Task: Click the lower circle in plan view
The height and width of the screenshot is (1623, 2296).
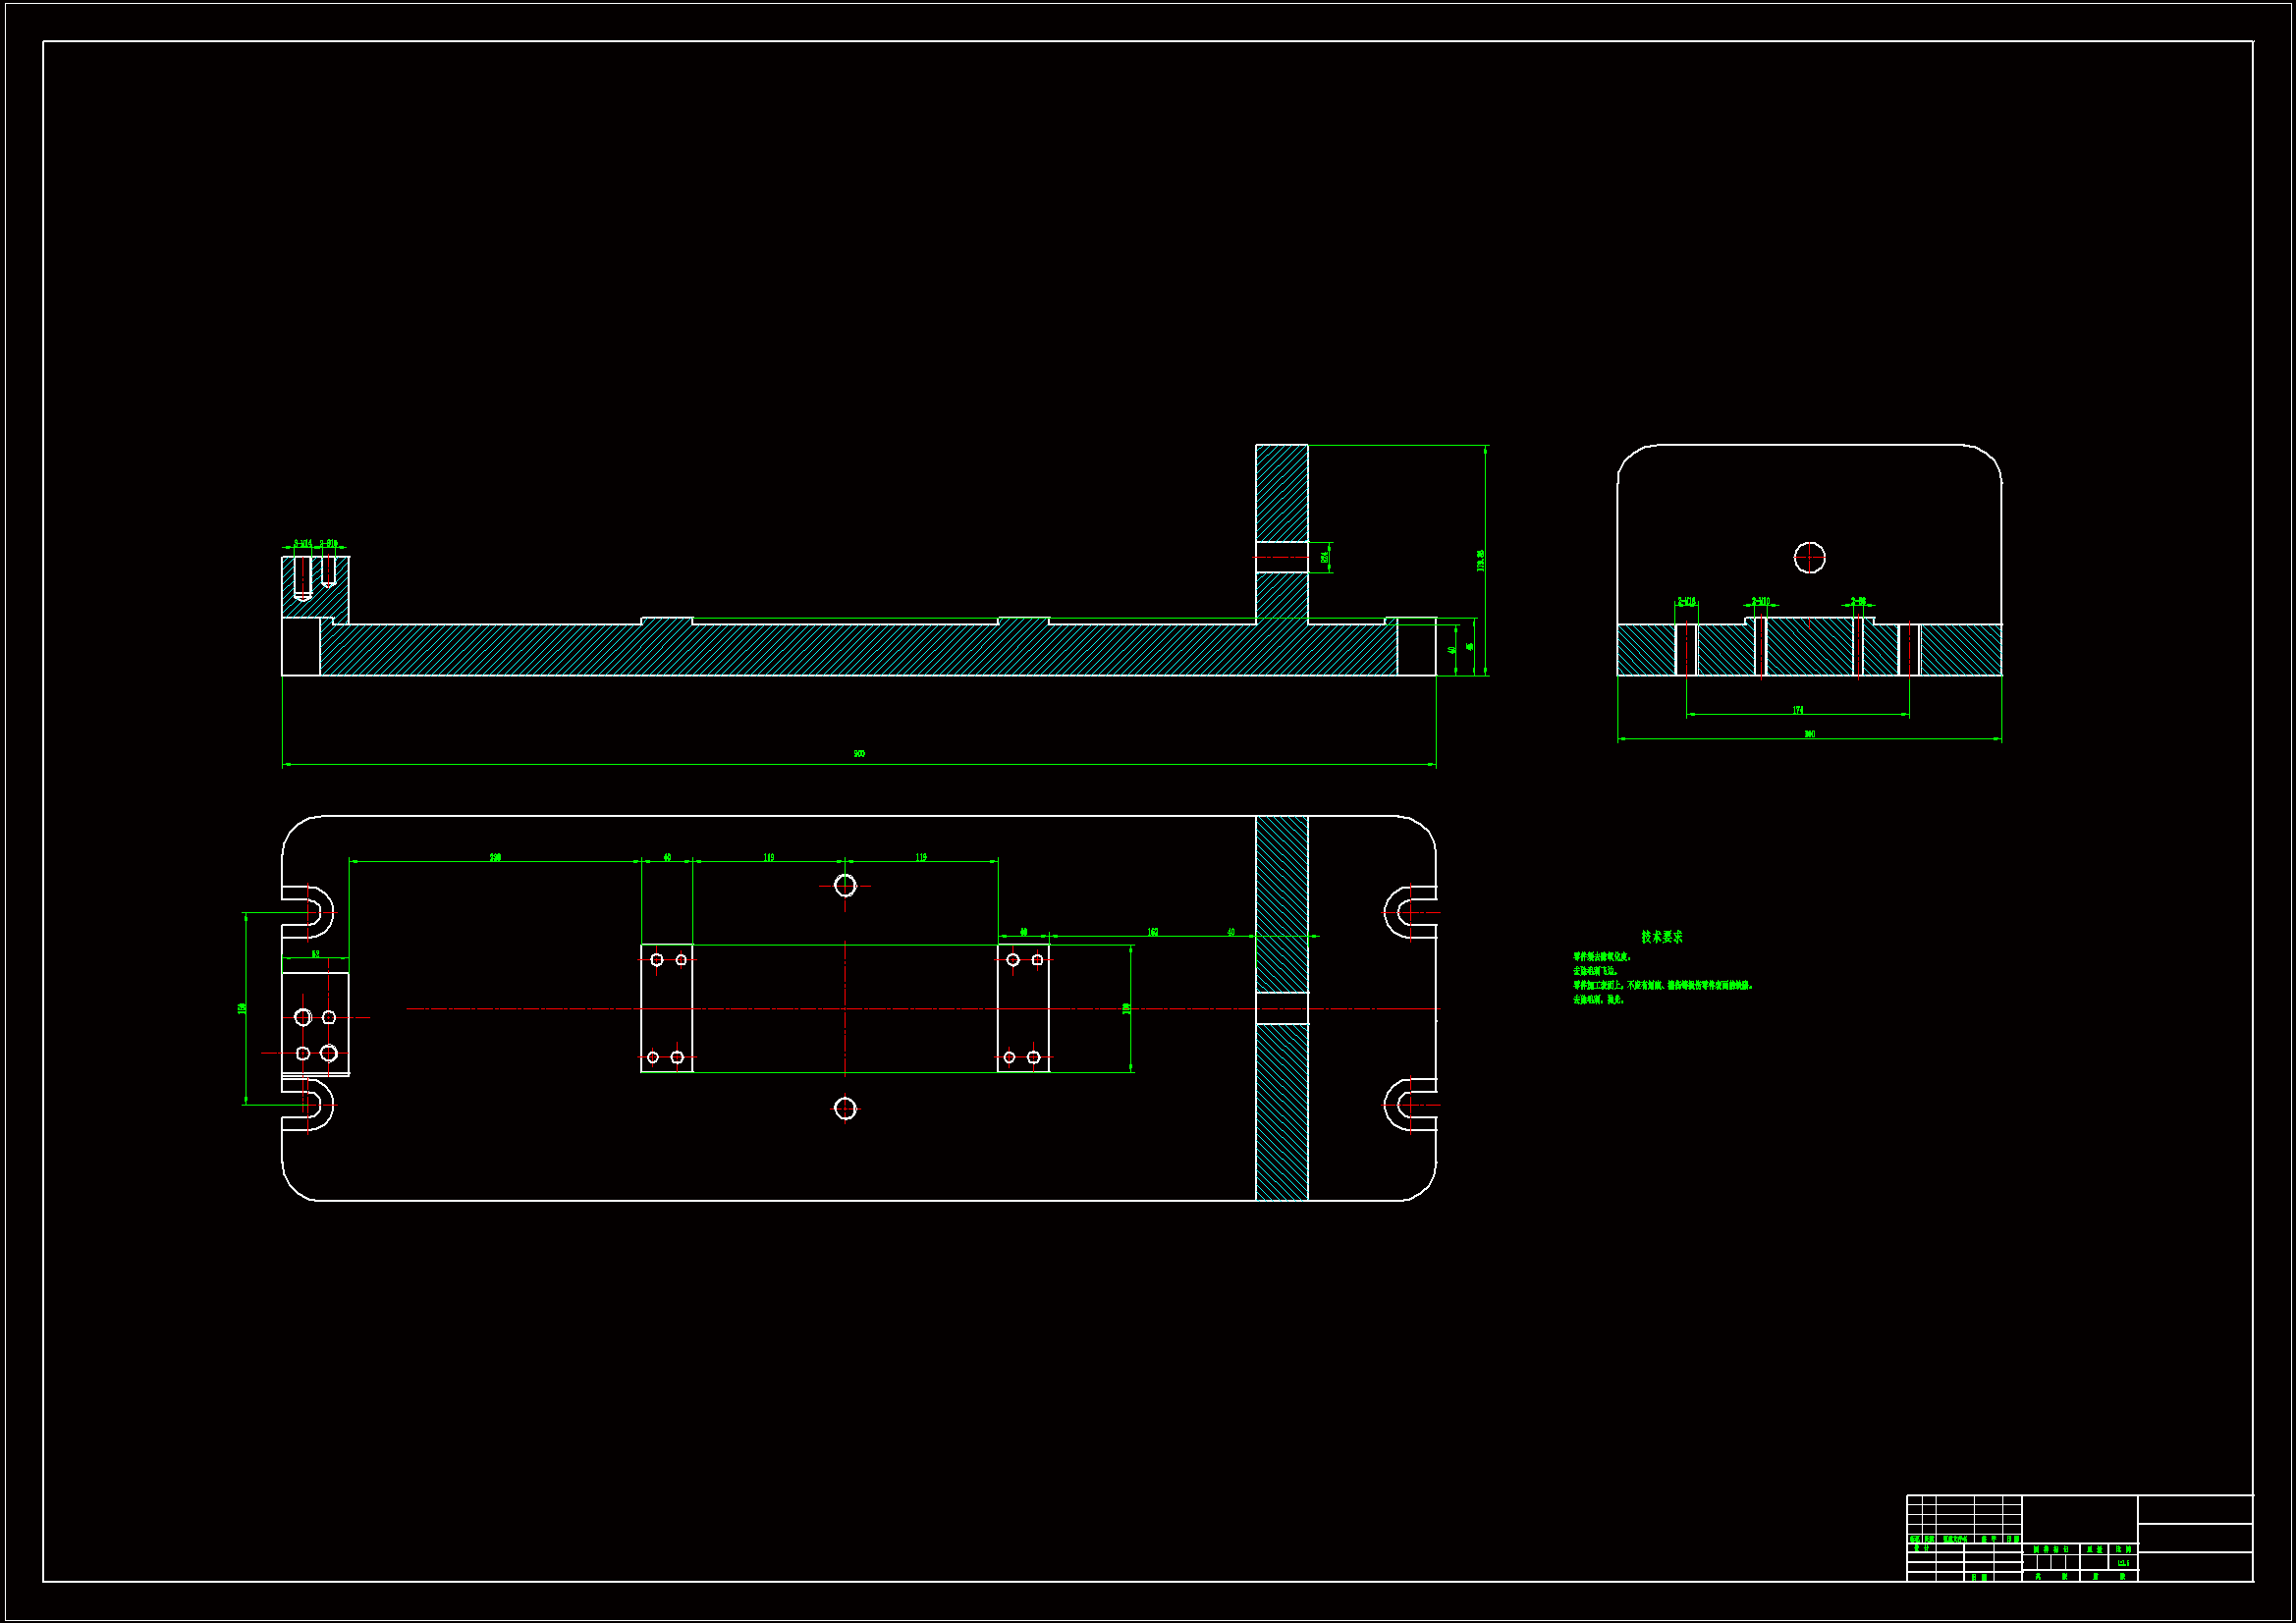Action: [845, 1108]
